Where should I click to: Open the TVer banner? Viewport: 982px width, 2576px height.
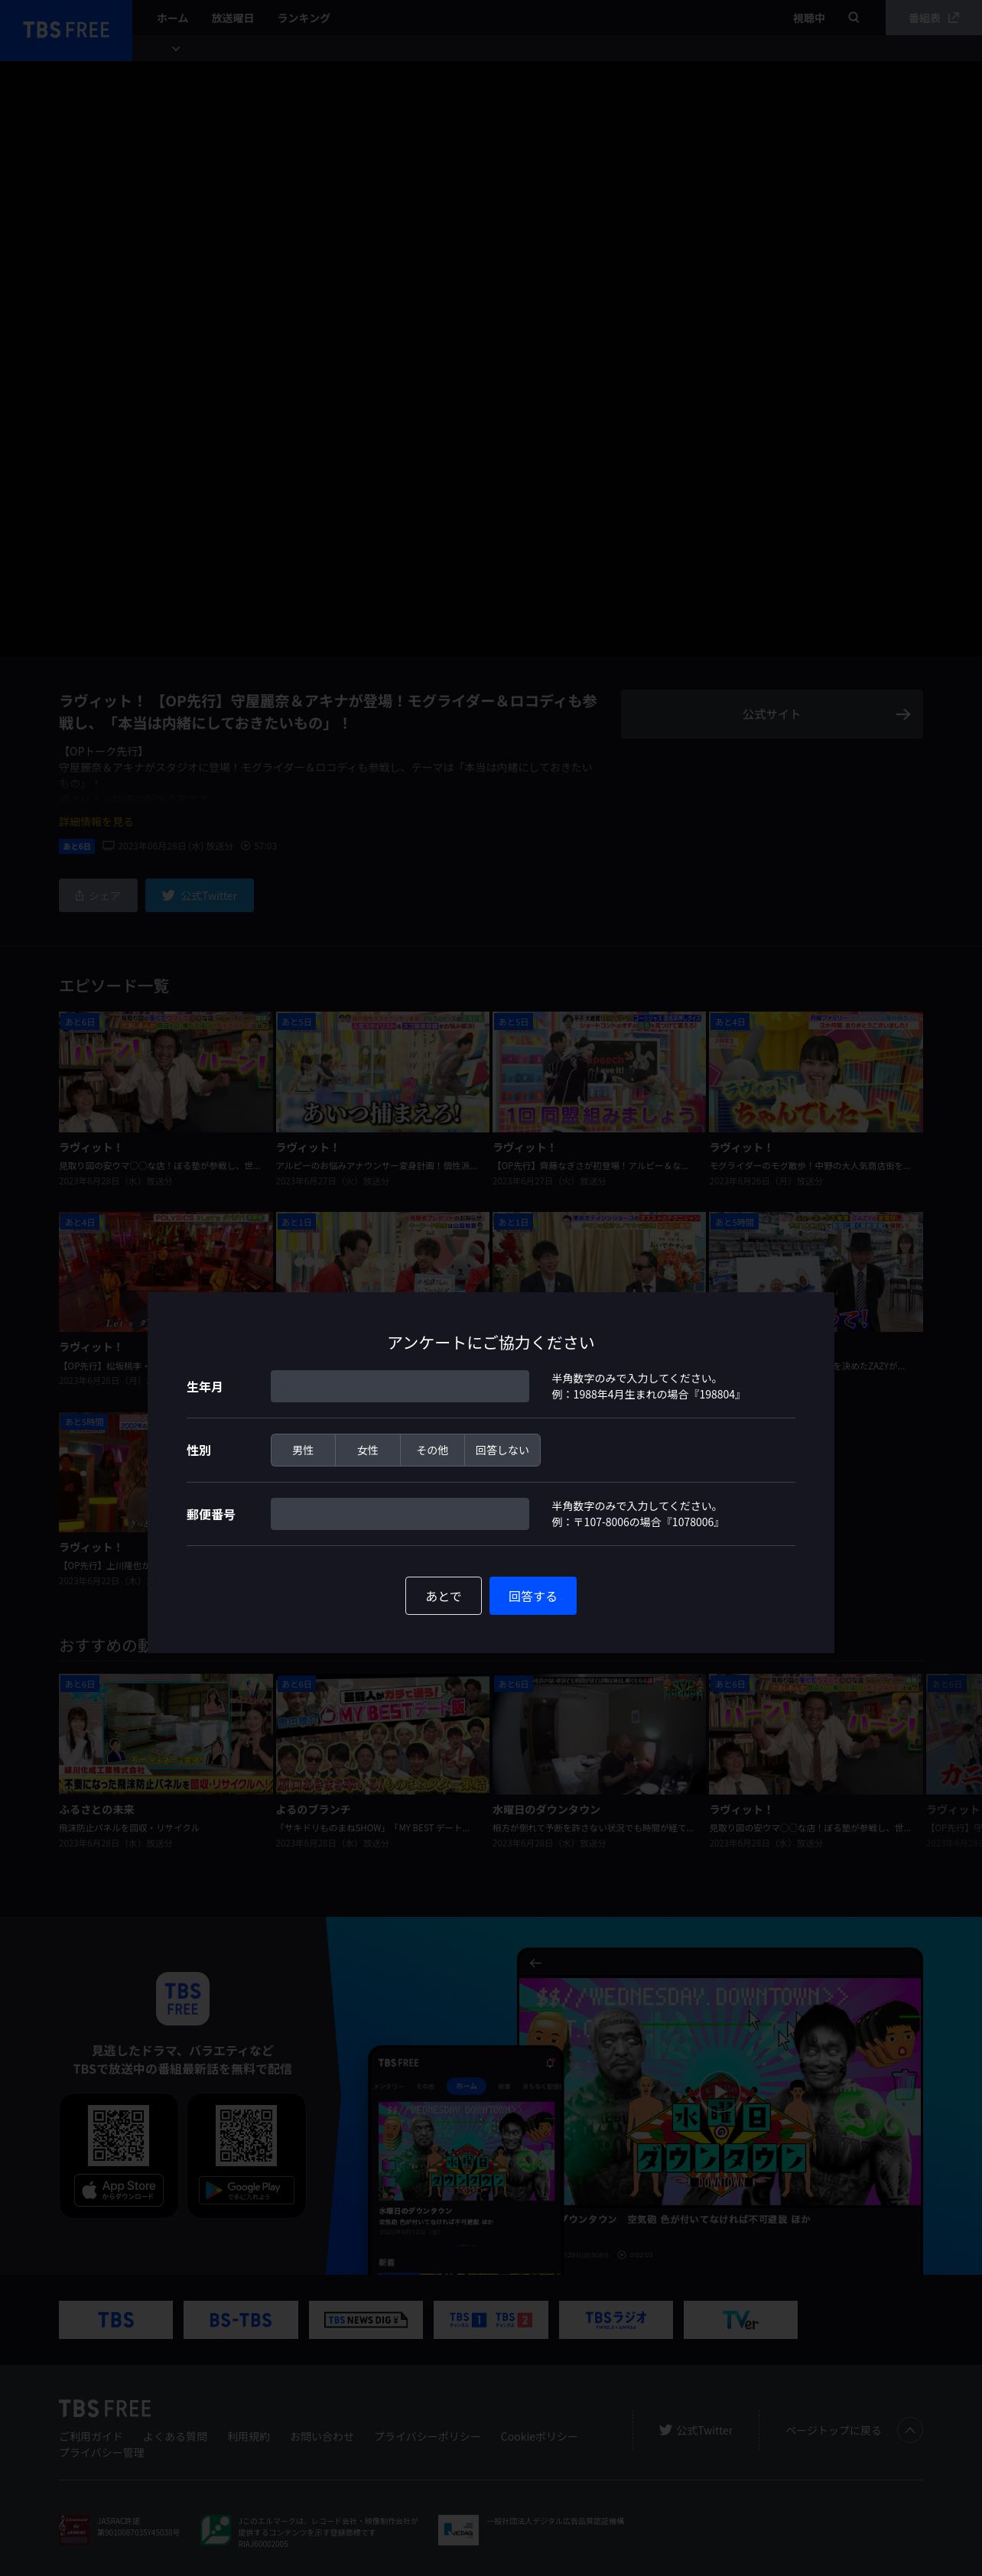[x=740, y=2320]
